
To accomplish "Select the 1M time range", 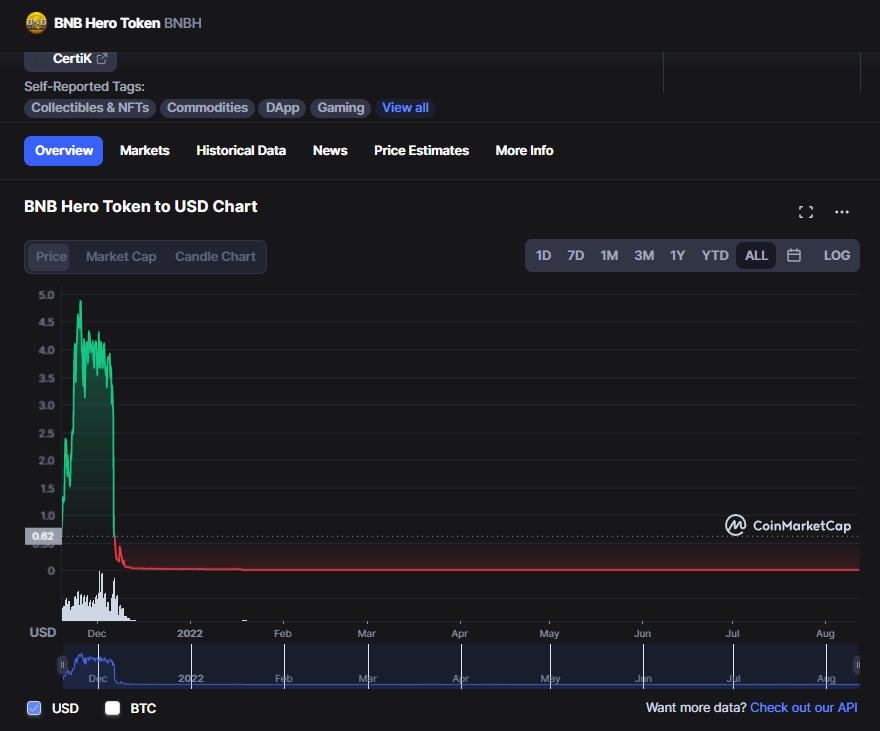I will (x=609, y=255).
